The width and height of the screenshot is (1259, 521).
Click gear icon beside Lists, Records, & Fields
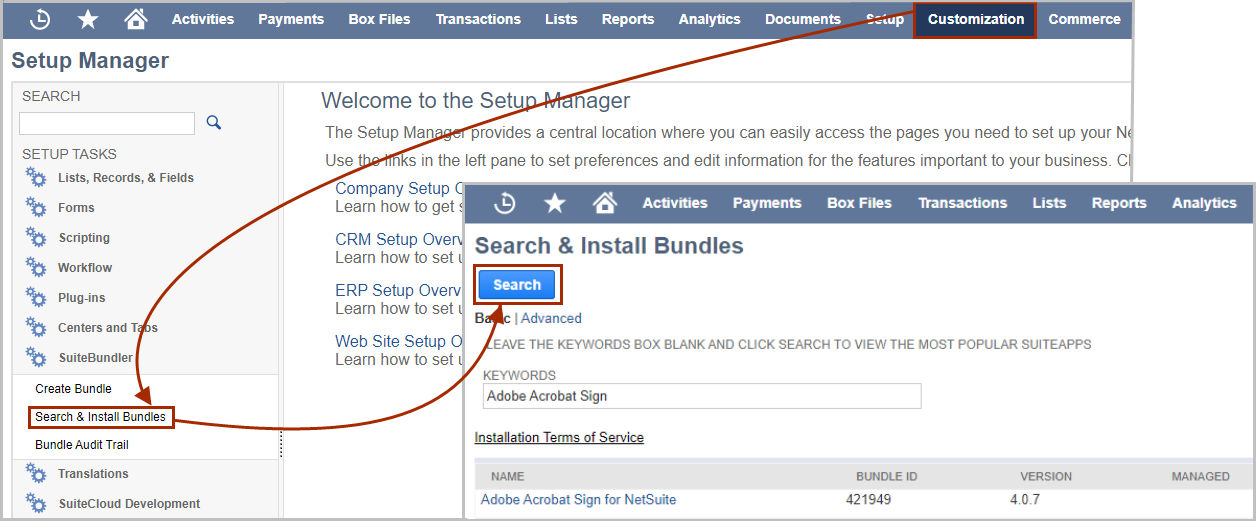(36, 178)
